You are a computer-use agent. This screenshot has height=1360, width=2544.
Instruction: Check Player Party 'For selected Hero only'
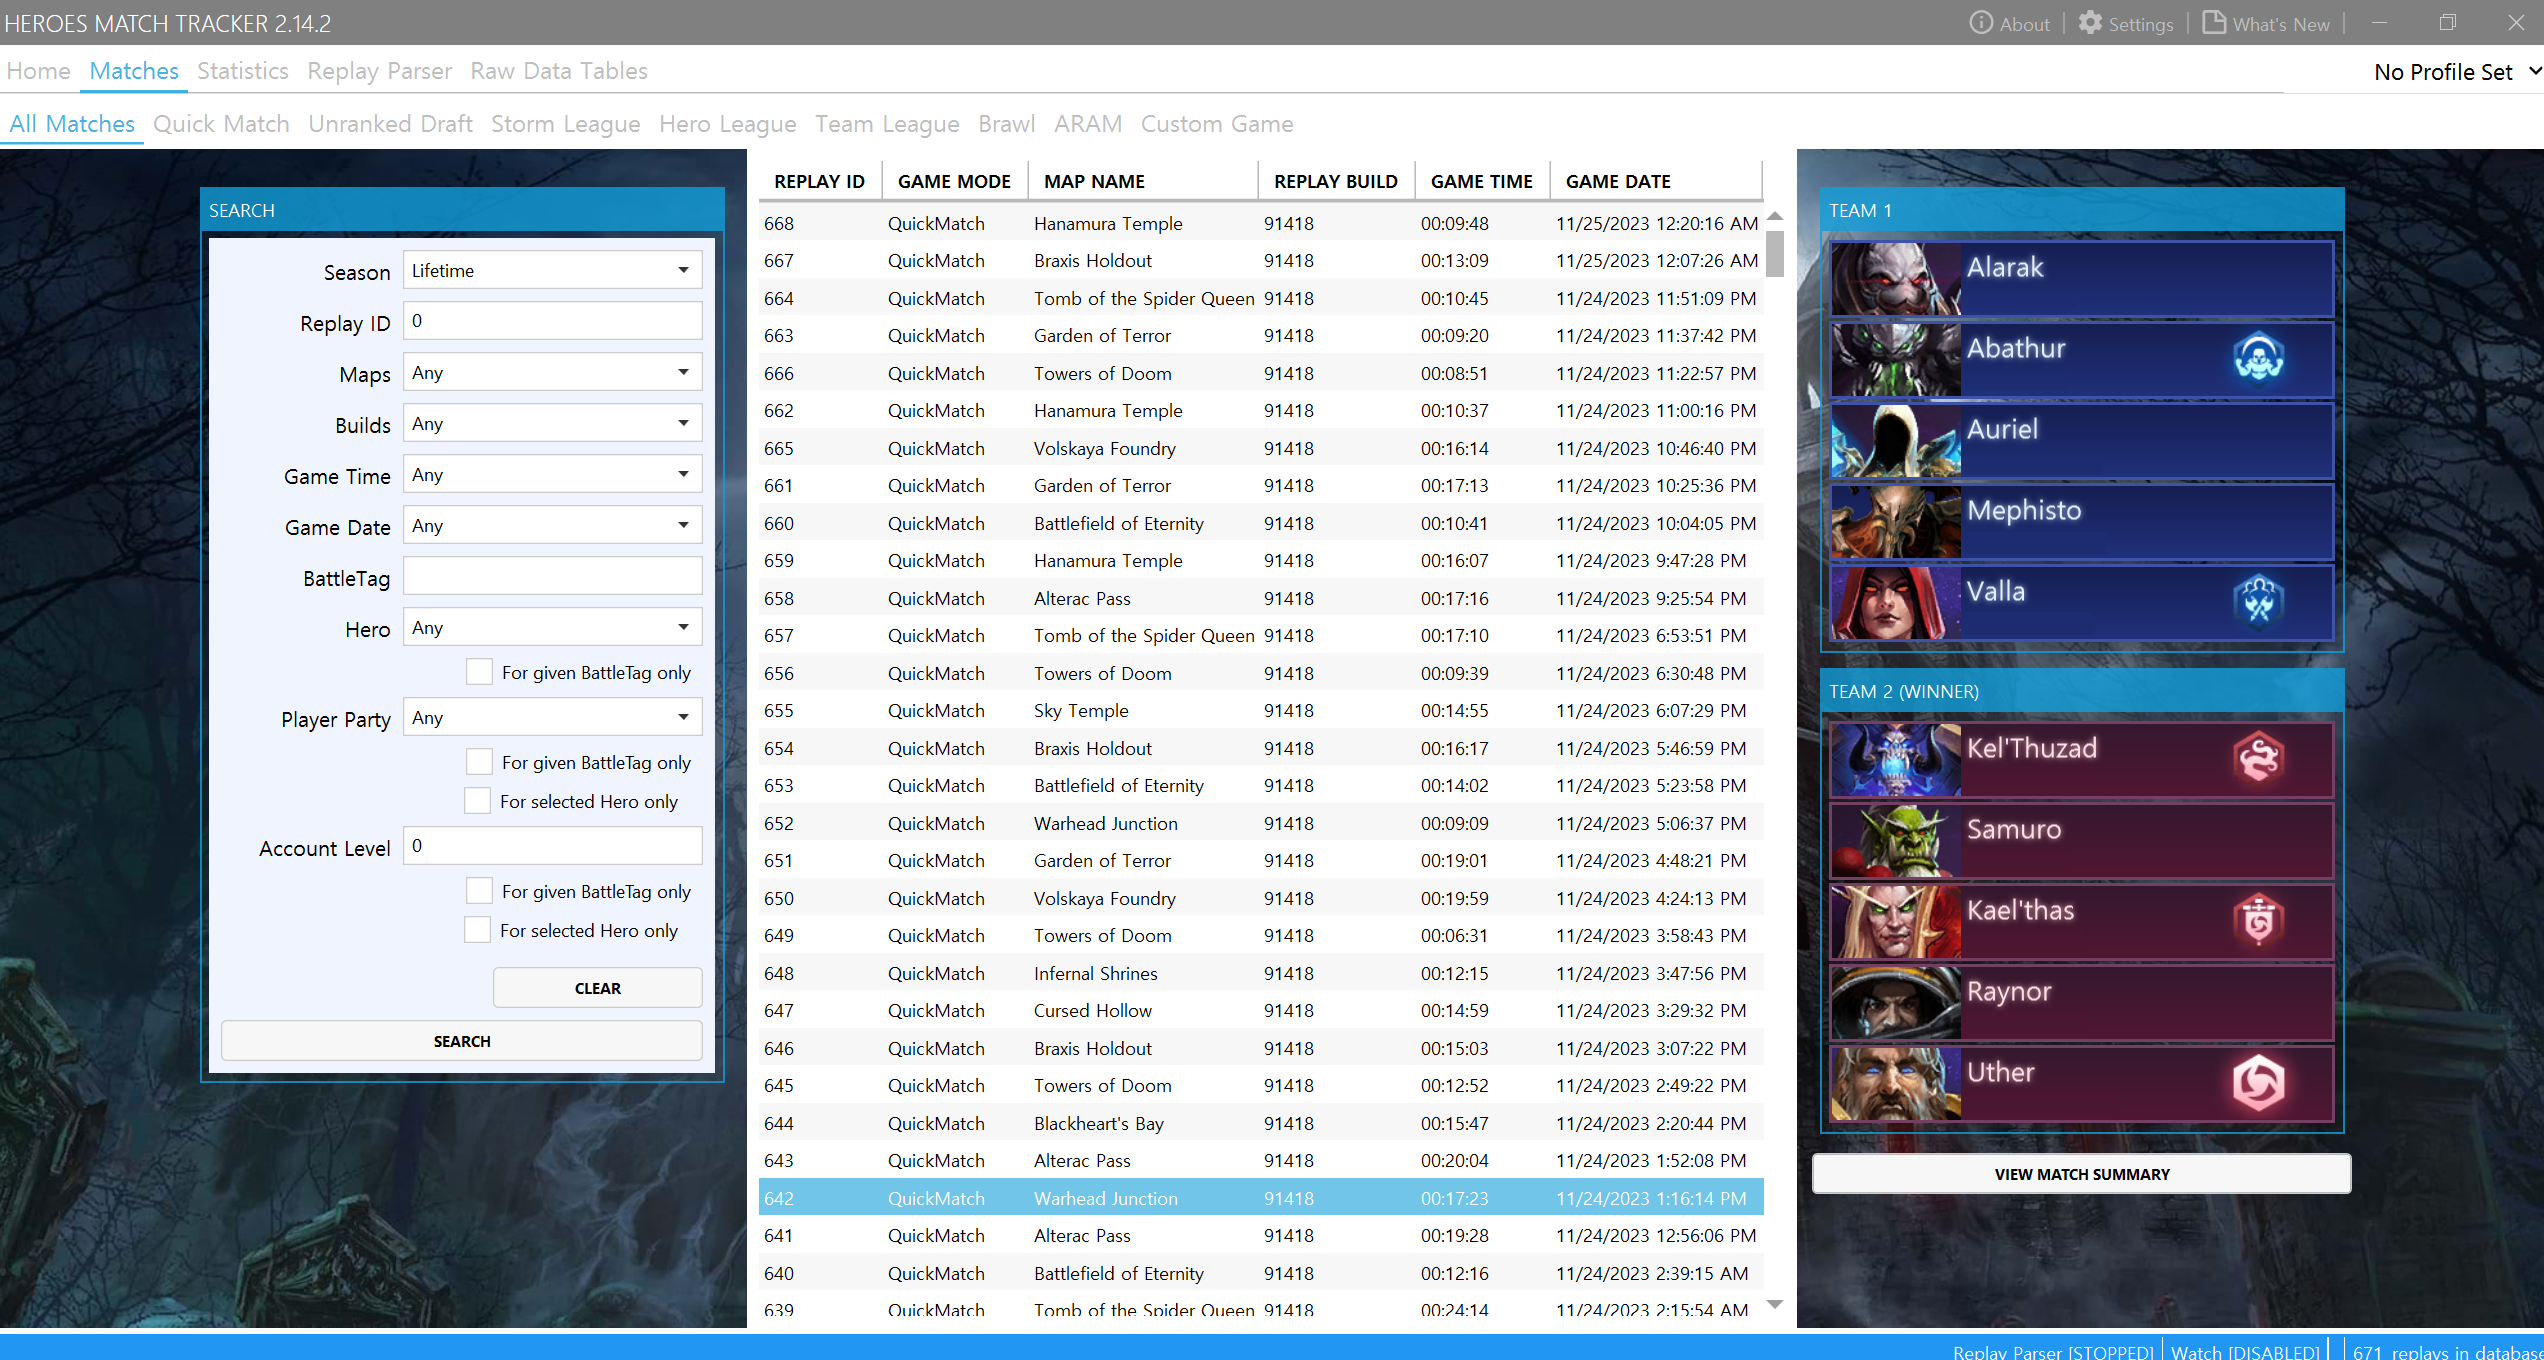[477, 801]
